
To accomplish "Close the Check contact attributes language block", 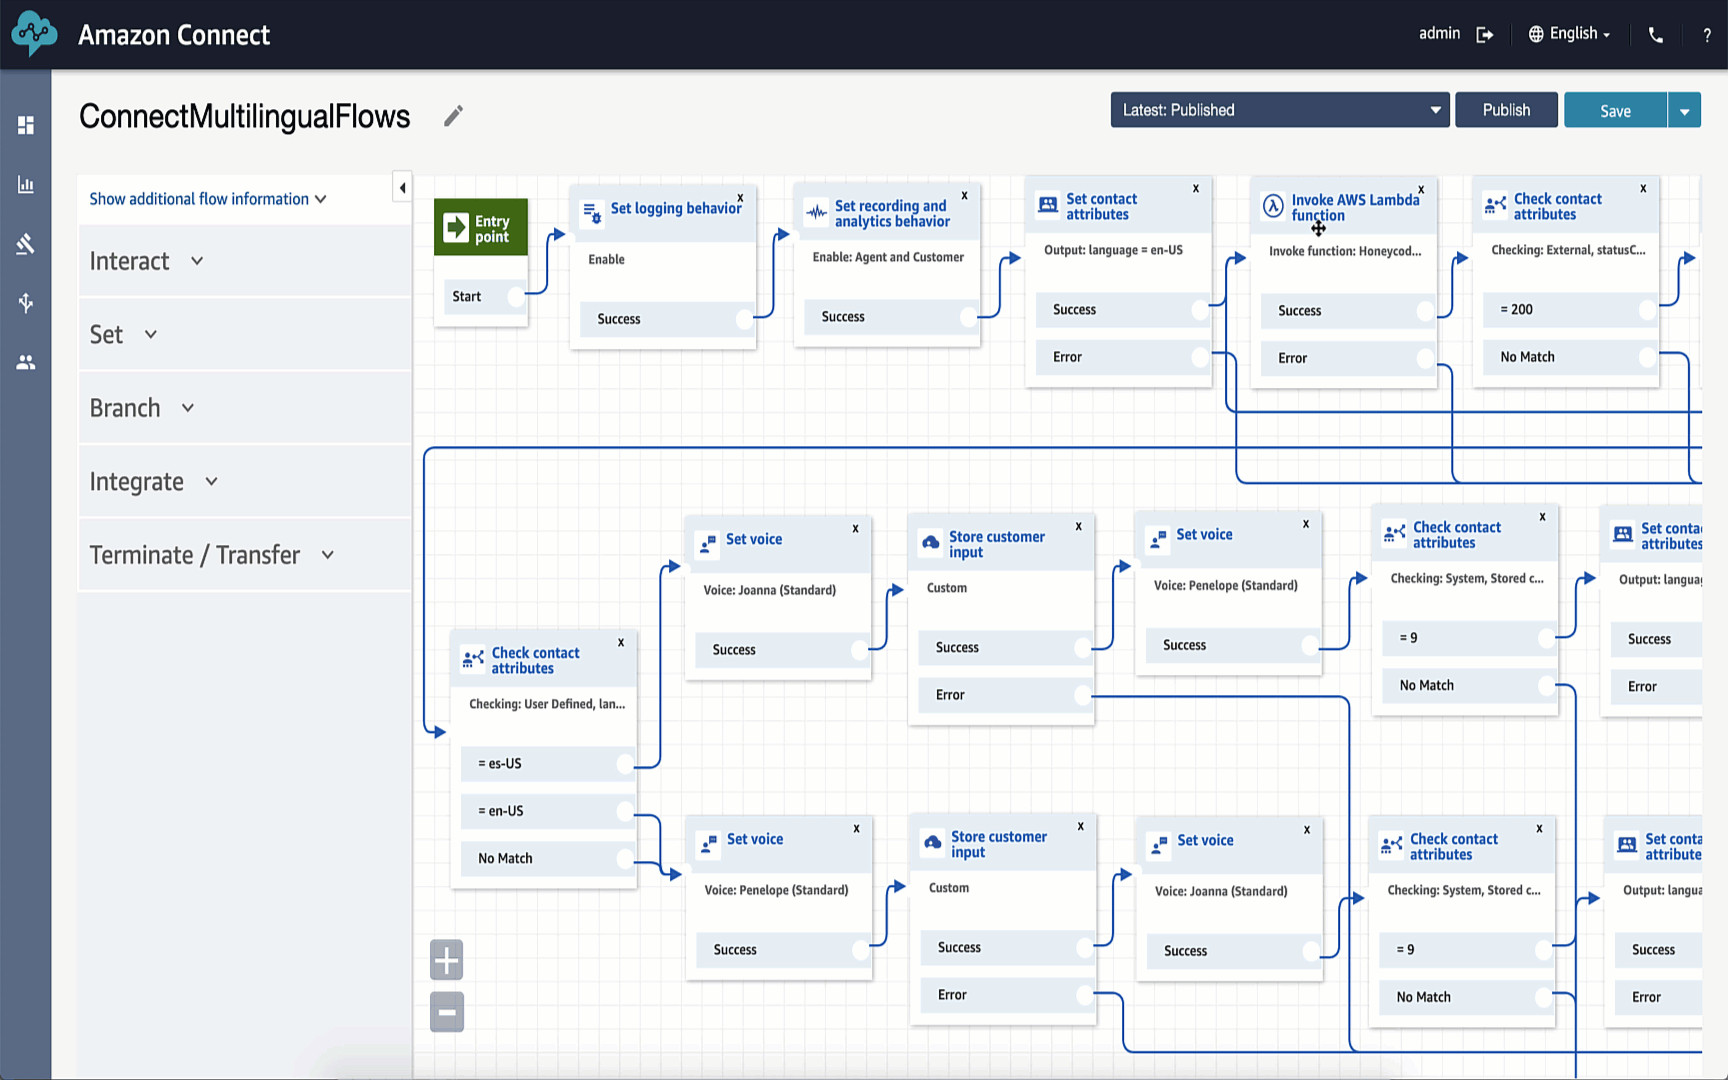I will 621,642.
